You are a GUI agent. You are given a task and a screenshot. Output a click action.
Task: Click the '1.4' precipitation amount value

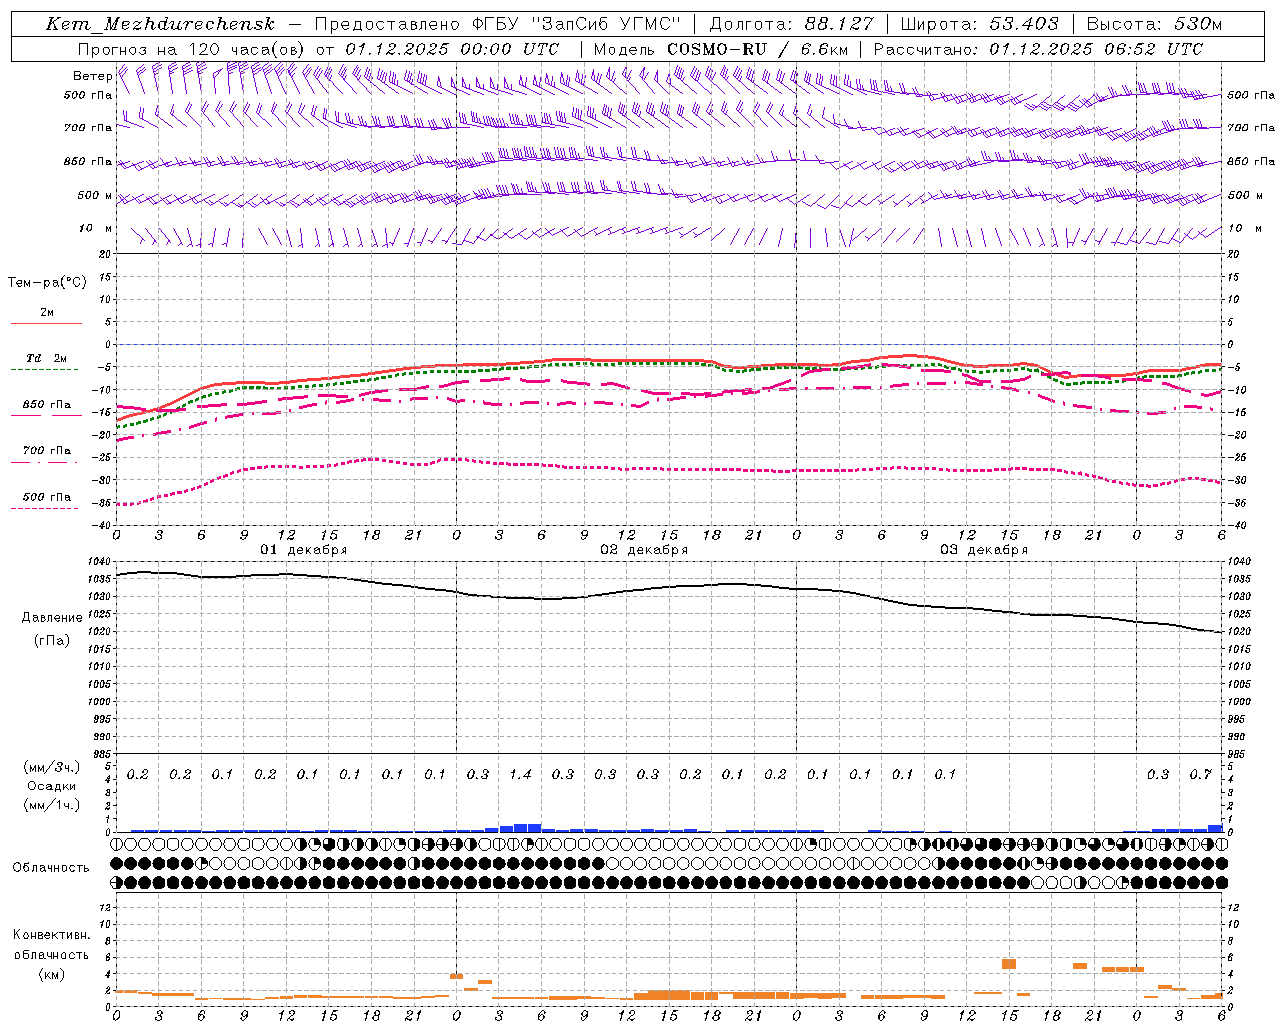(520, 774)
